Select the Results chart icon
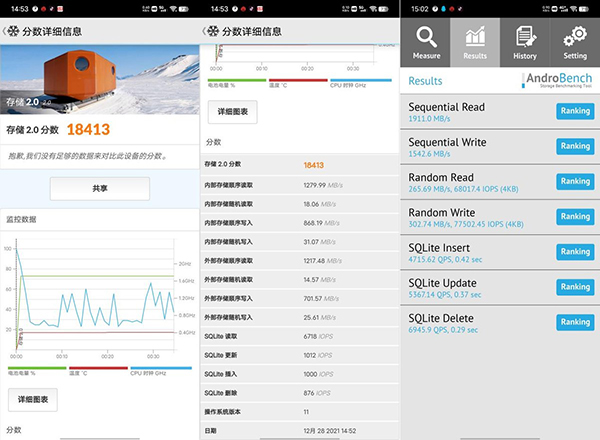600x440 pixels. click(x=475, y=42)
